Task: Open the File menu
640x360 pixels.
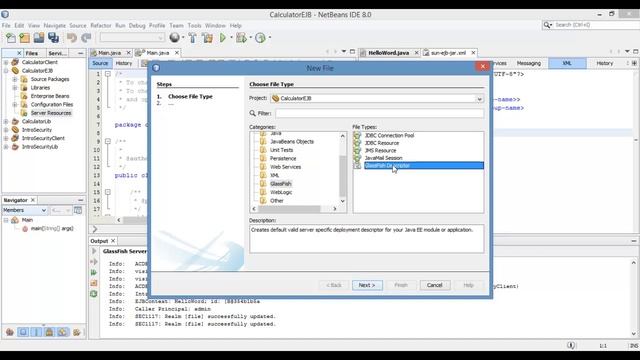Action: pos(6,25)
